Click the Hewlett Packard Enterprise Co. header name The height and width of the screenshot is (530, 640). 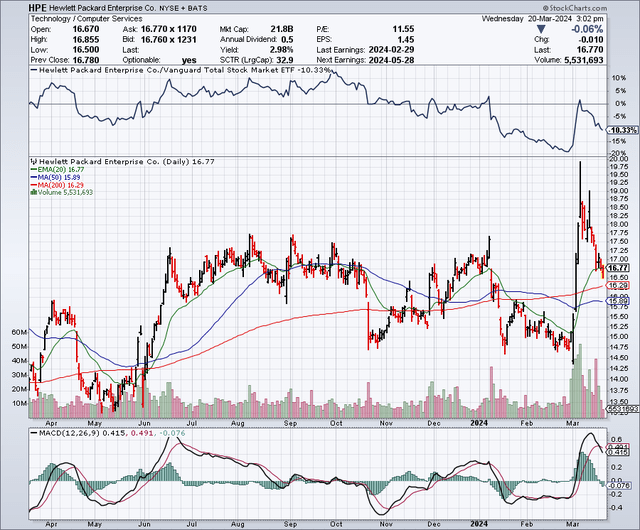[x=104, y=8]
